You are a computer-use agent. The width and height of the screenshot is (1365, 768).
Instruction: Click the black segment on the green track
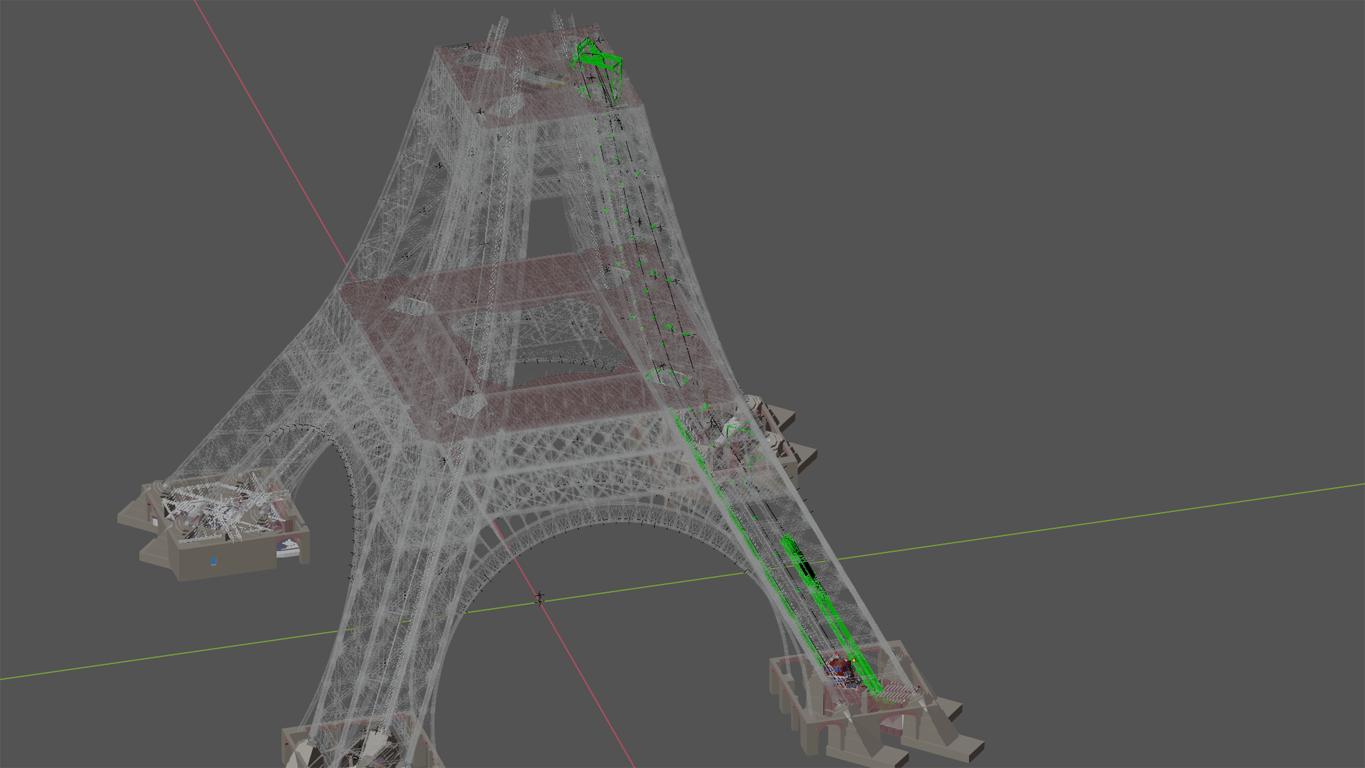(804, 570)
